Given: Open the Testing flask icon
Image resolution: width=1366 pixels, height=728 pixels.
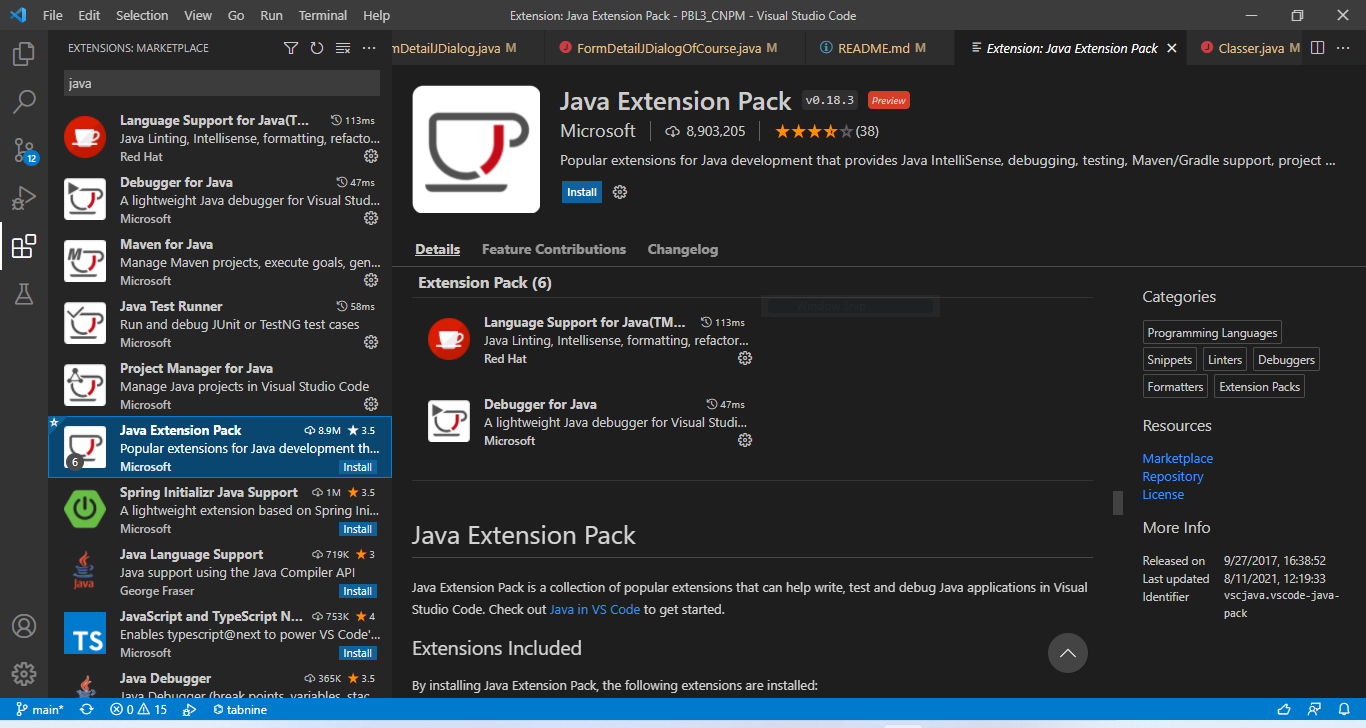Looking at the screenshot, I should 24,293.
